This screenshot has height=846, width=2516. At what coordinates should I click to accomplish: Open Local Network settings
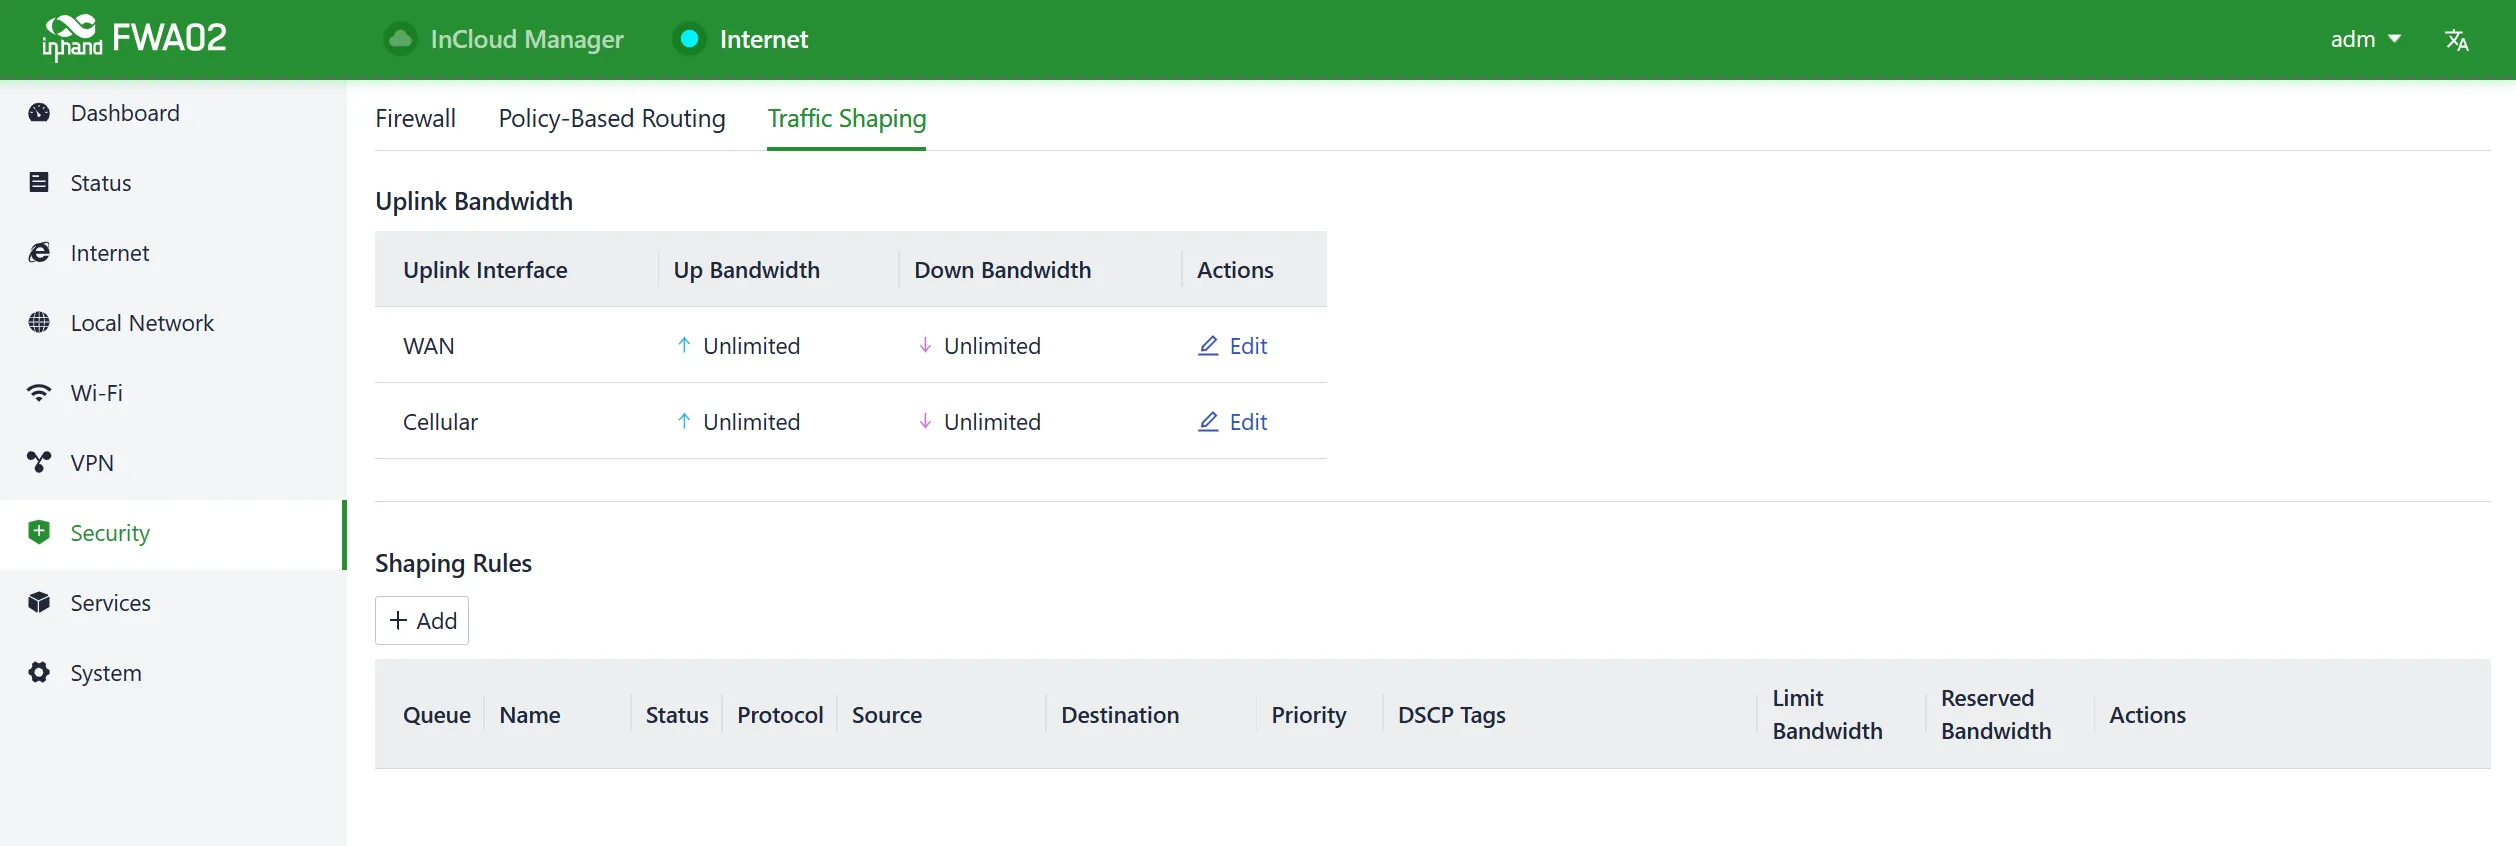pos(173,323)
